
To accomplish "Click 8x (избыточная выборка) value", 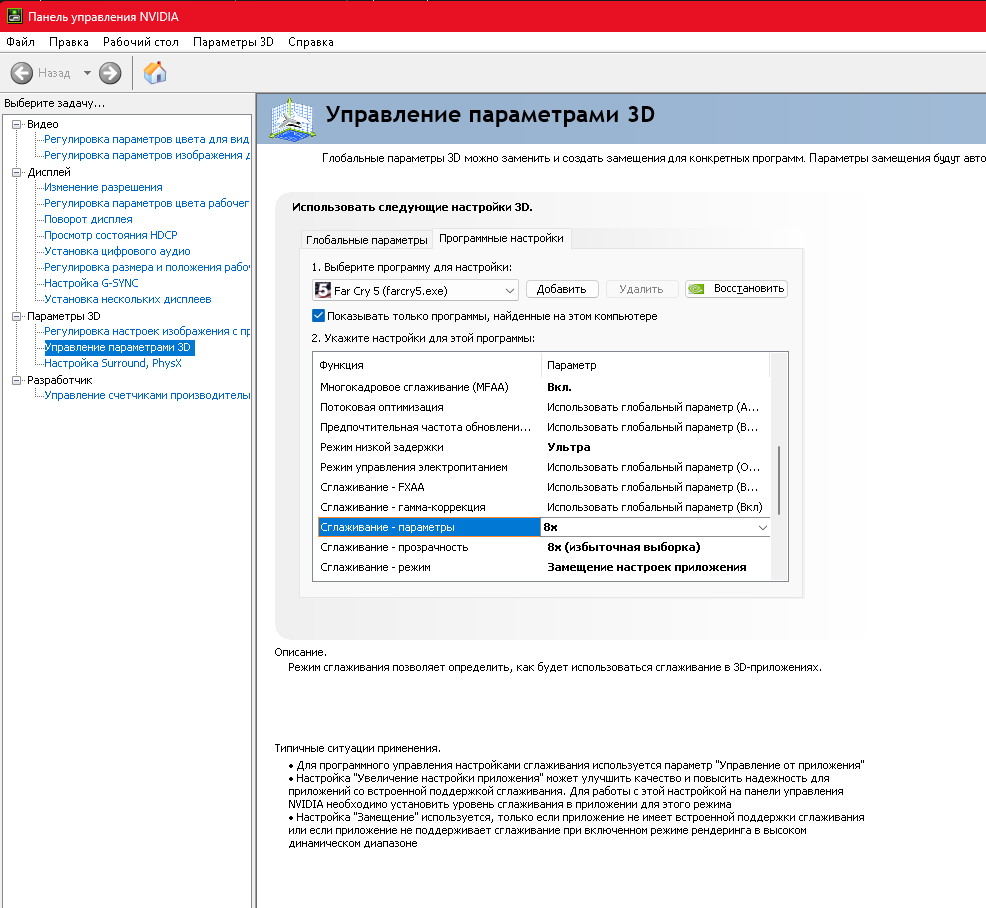I will (x=624, y=547).
